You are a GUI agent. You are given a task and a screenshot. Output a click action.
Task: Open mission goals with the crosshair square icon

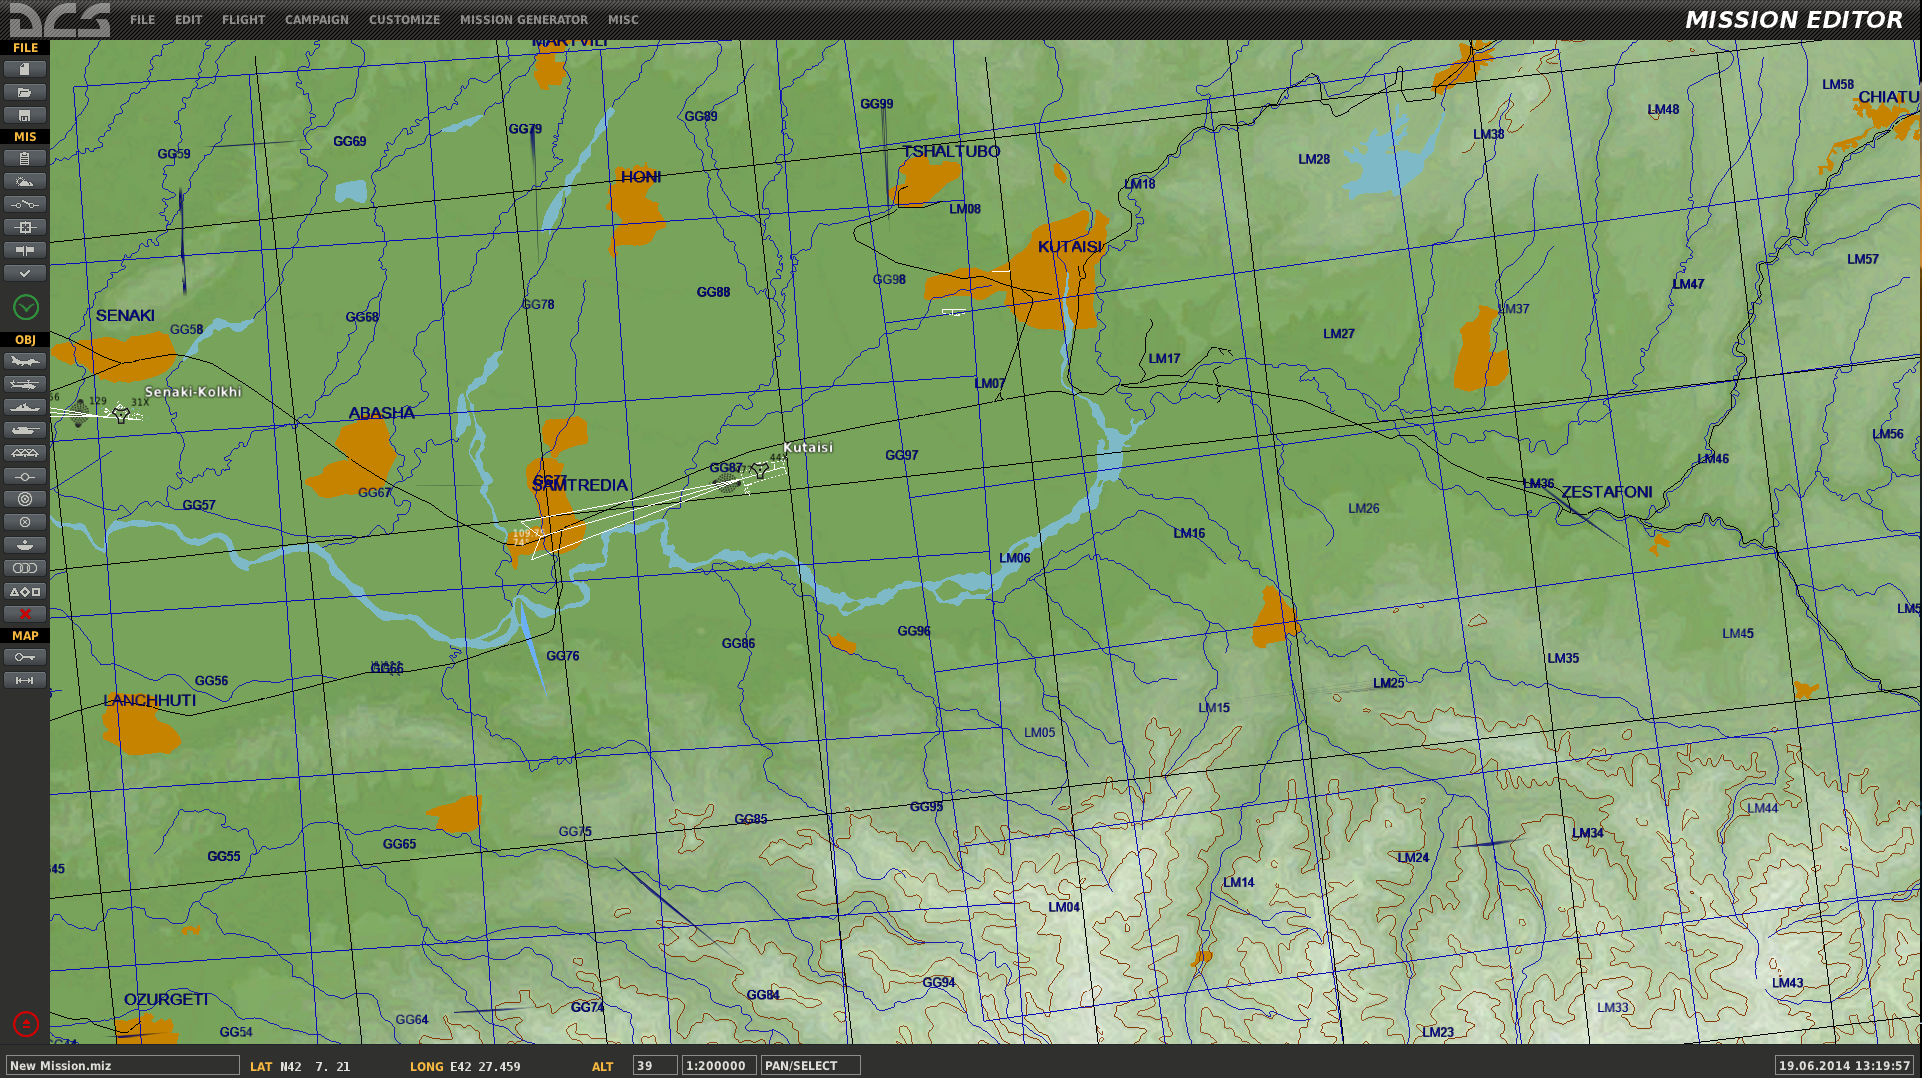tap(25, 227)
